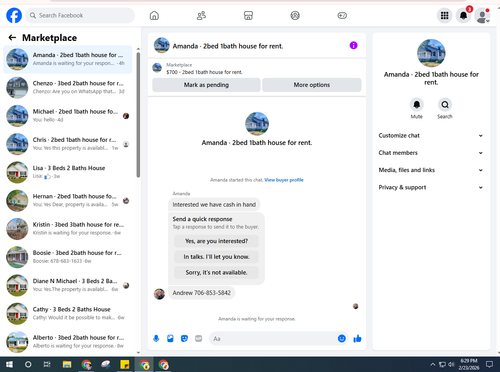Choose a sticker icon

[184, 339]
